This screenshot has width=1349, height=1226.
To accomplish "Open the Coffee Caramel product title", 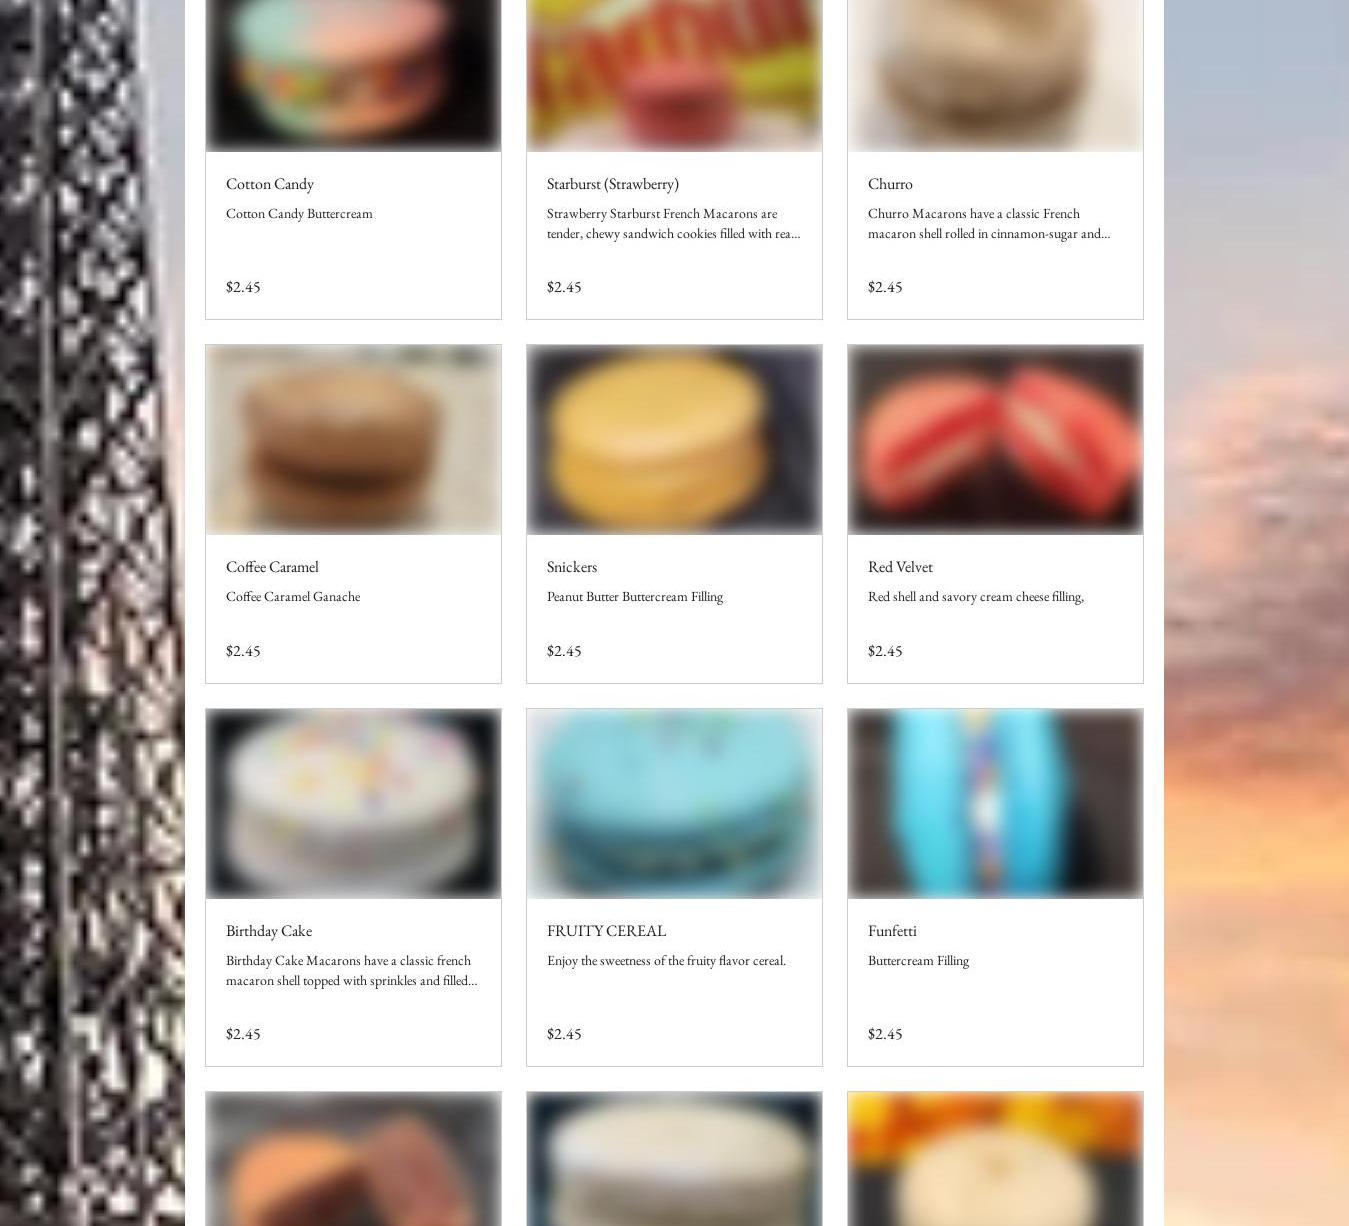I will 272,566.
